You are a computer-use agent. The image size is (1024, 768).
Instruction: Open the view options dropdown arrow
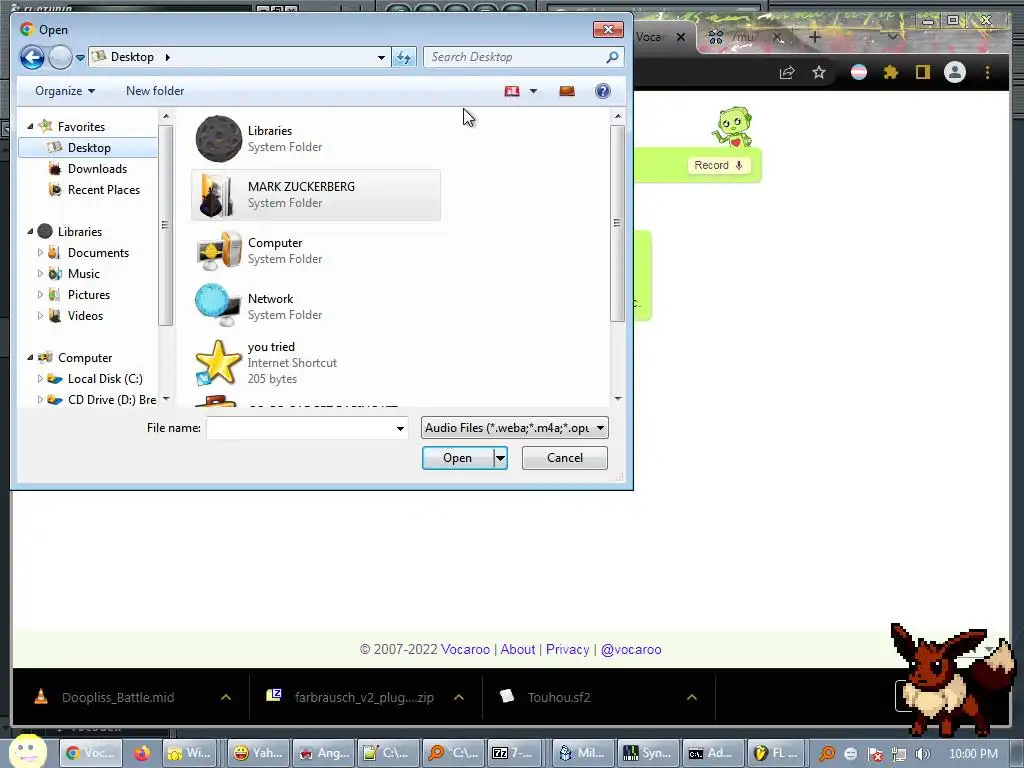click(534, 91)
